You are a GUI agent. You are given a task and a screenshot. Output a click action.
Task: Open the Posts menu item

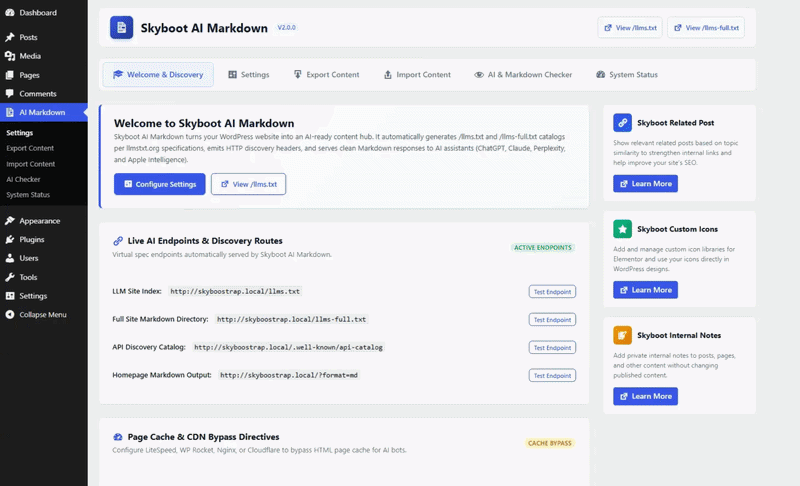(43, 37)
